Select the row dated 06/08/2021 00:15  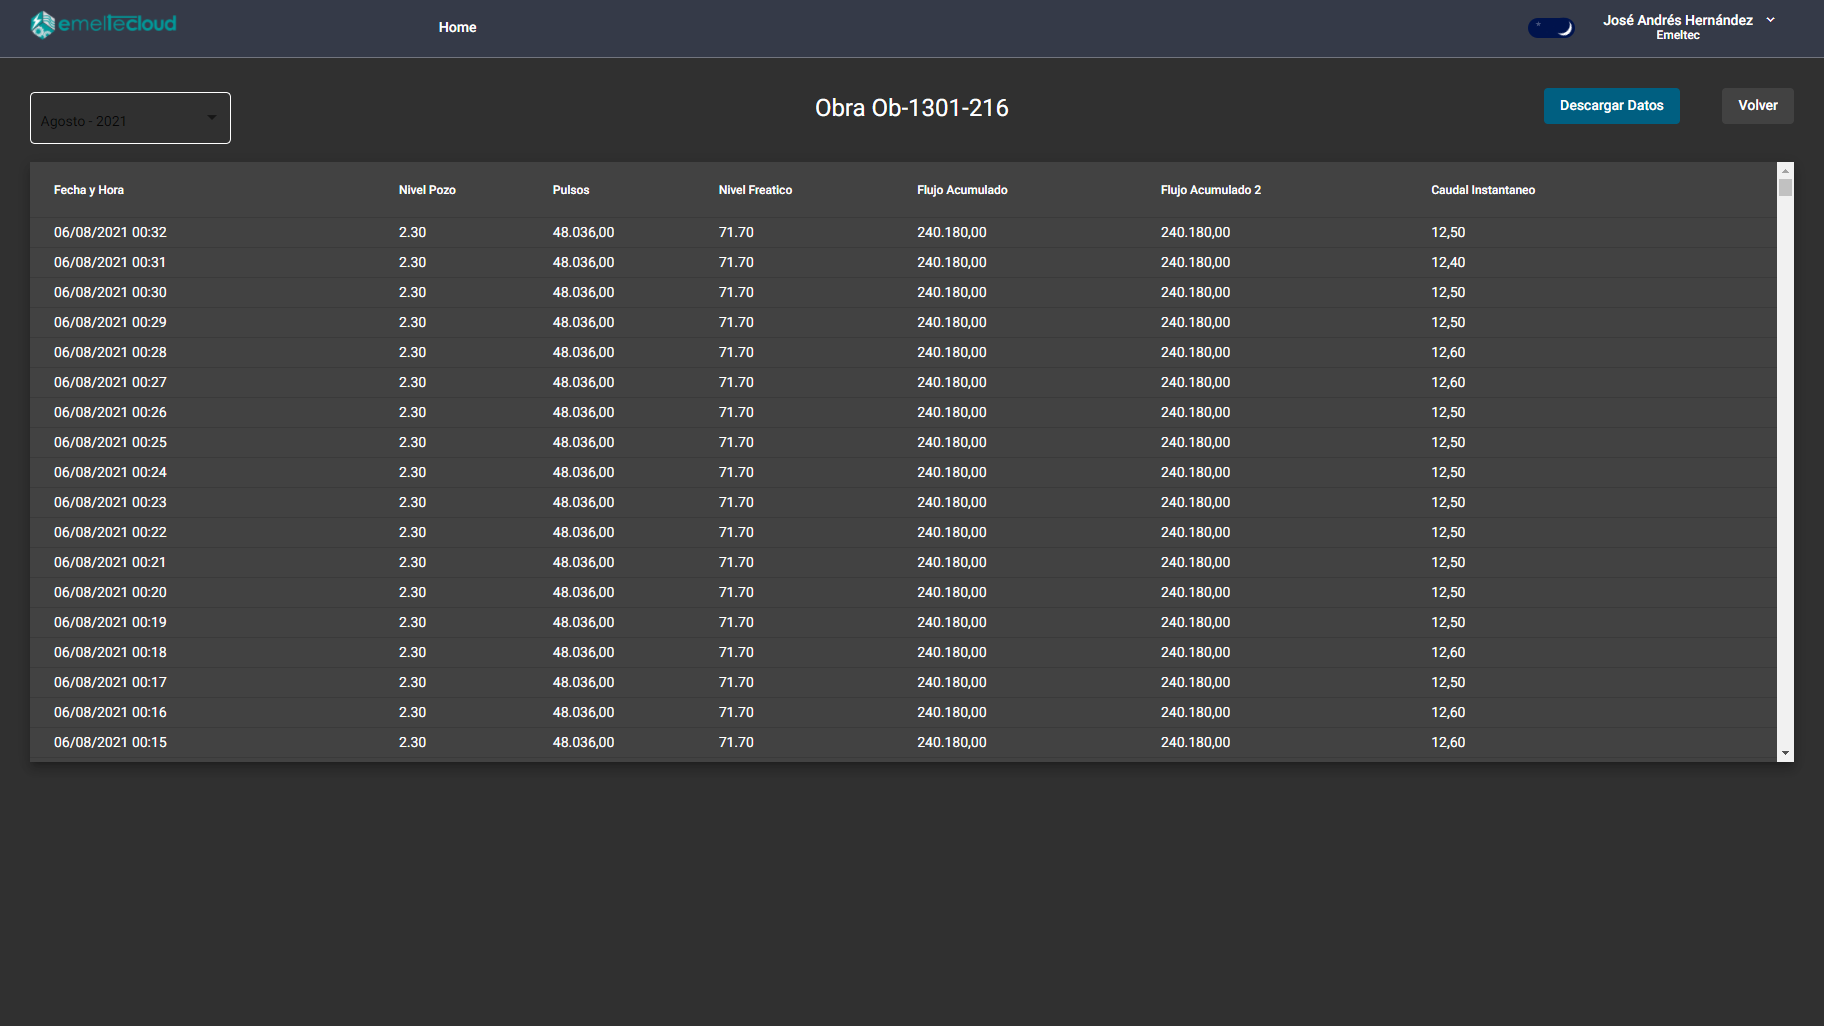coord(904,743)
